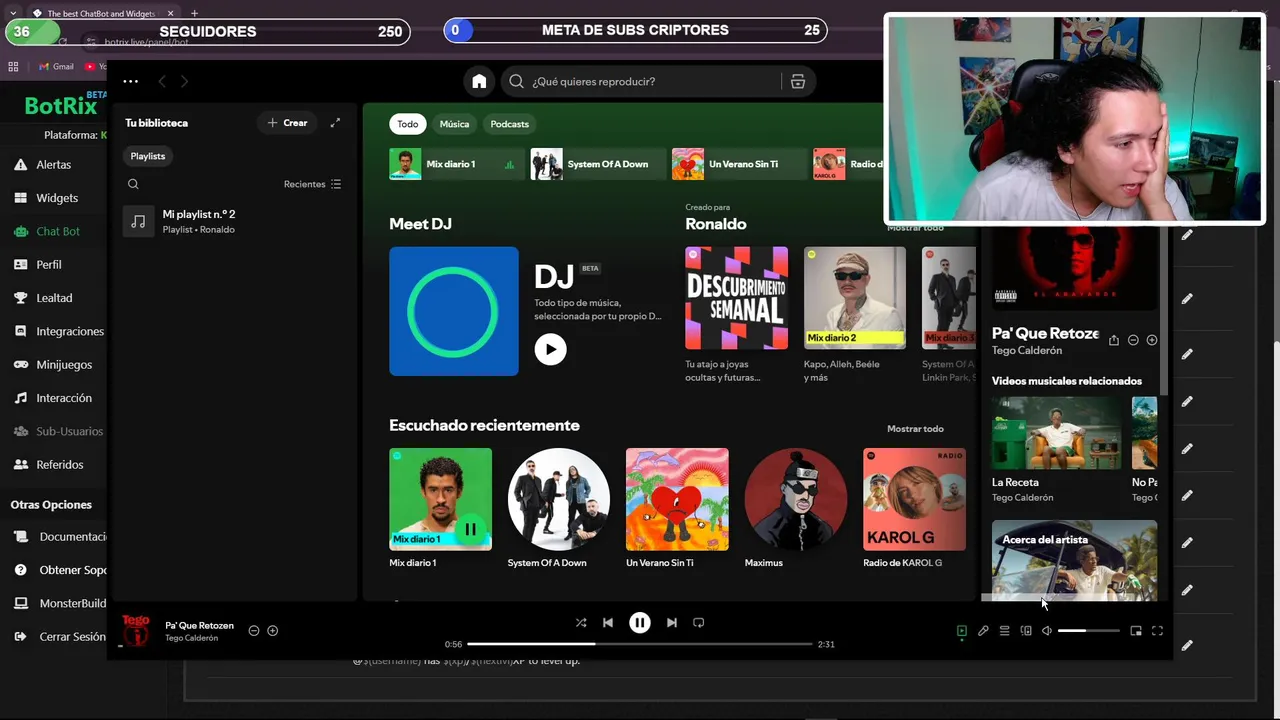Adjust the volume slider

[x=1088, y=631]
